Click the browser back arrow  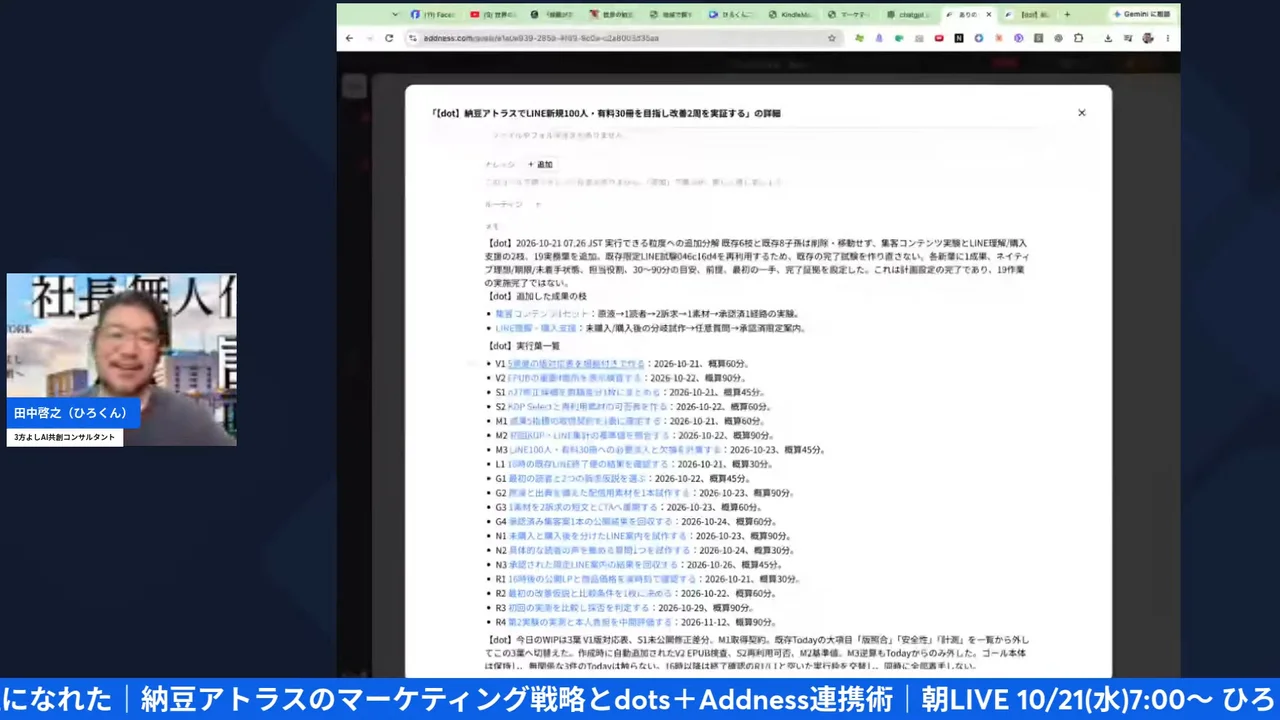pos(349,38)
